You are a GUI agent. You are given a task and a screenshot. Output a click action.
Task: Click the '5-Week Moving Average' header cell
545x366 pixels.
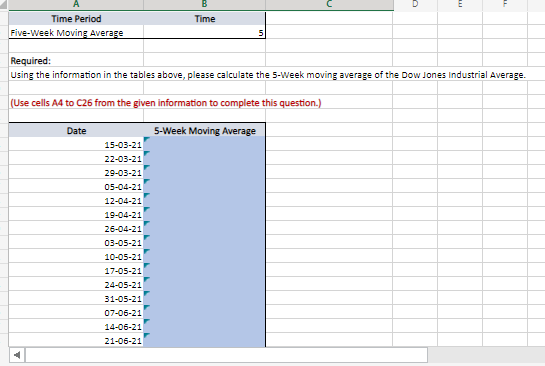(204, 130)
